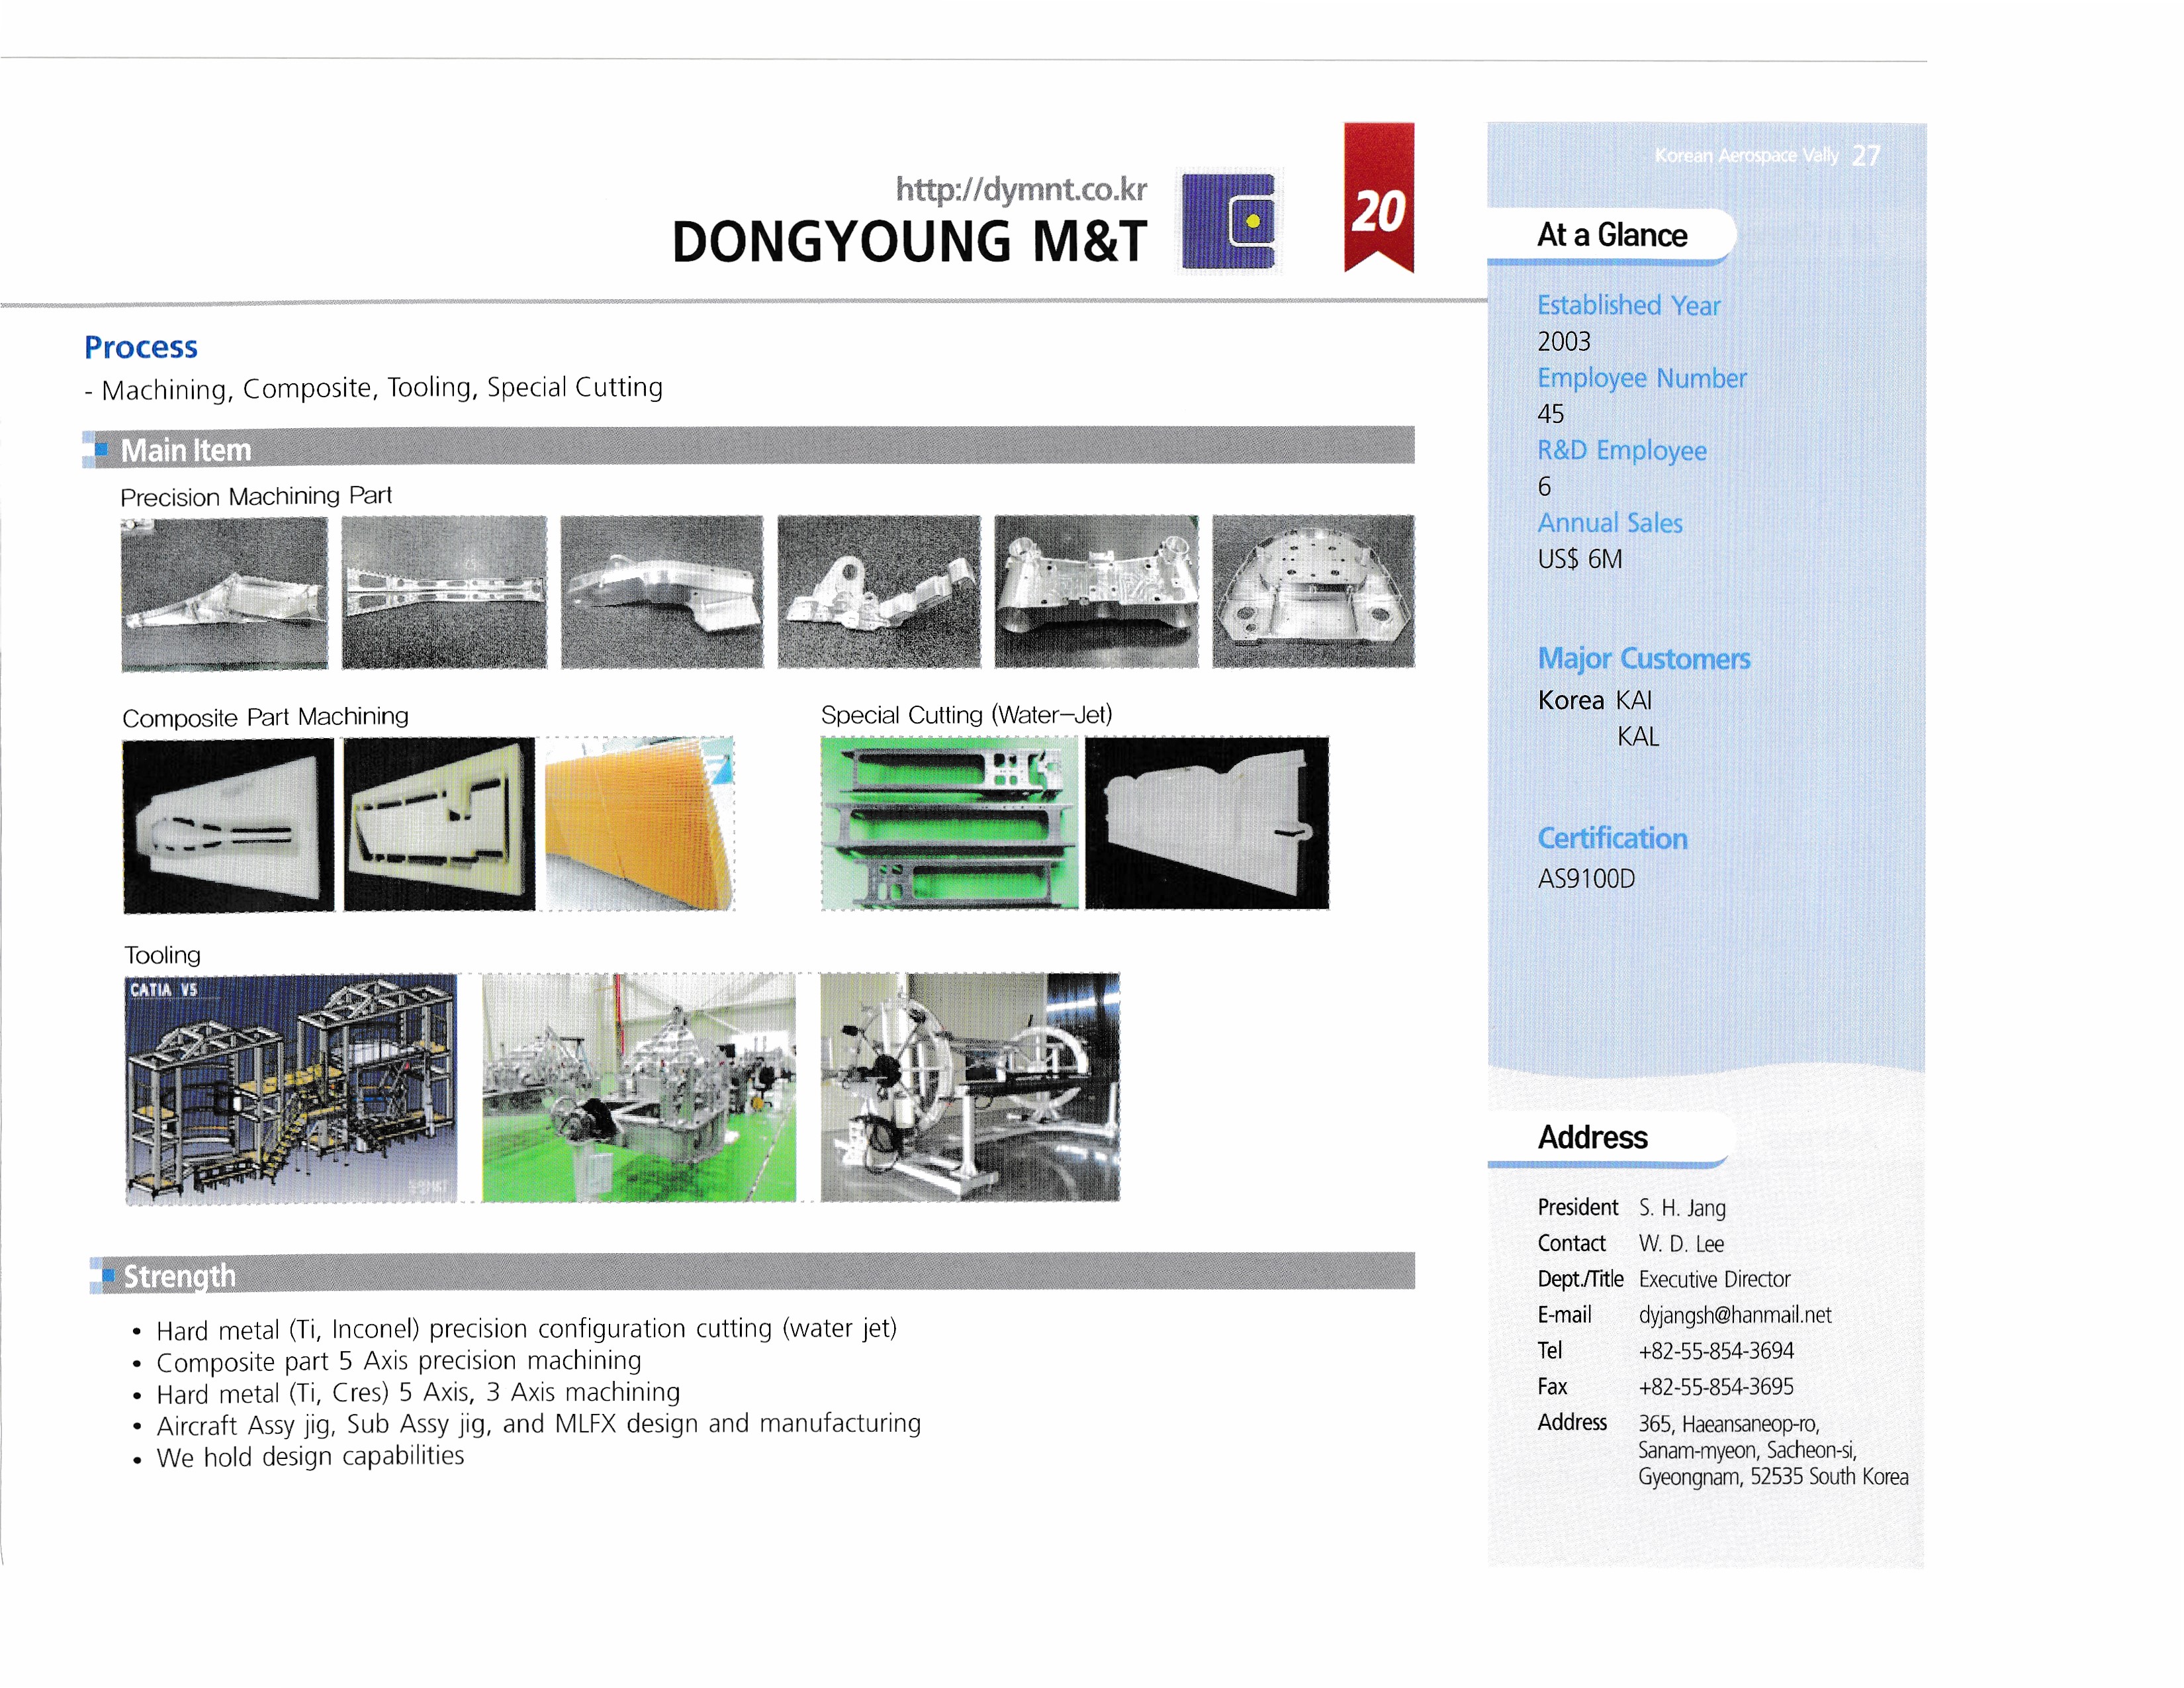This screenshot has width=2184, height=1688.
Task: Select the CATIA V5 tooling image
Action: pyautogui.click(x=291, y=1088)
